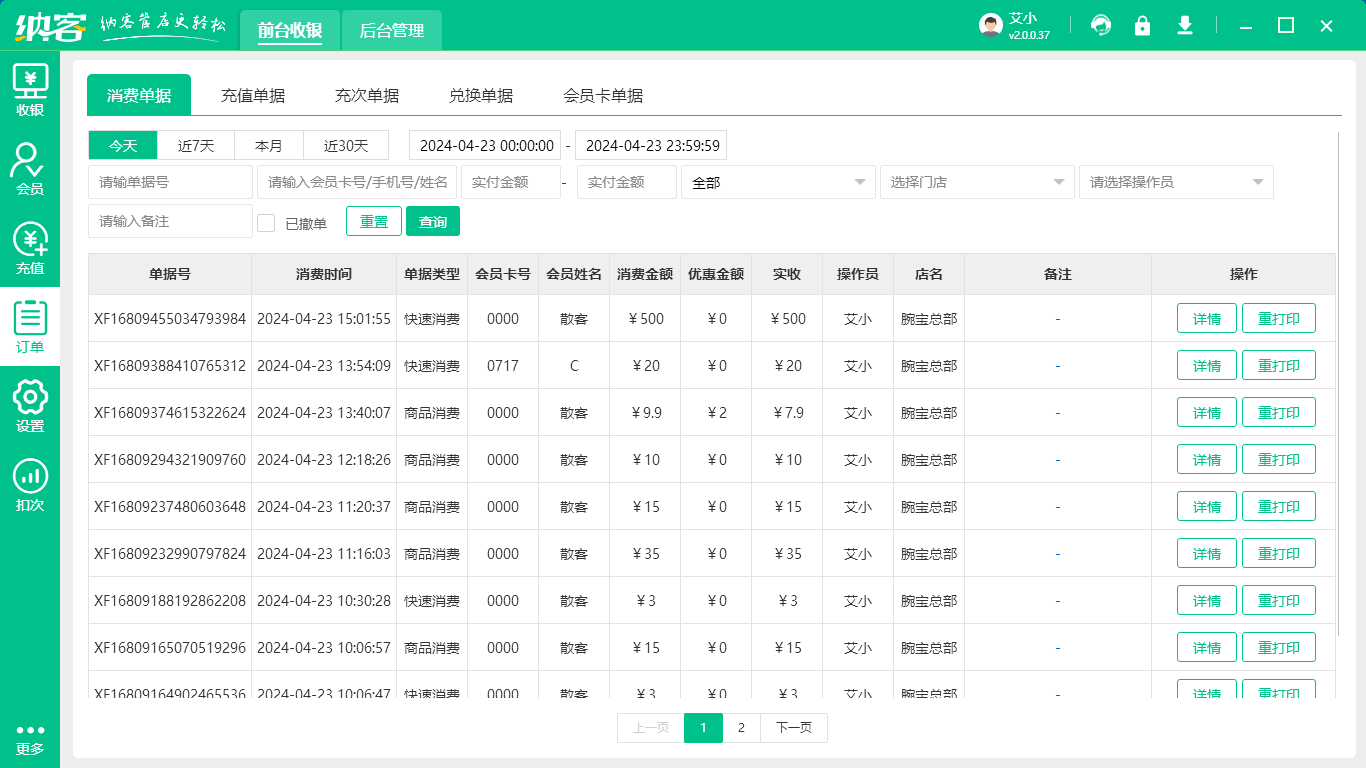Screen dimensions: 1366x768
Task: Switch to the 充值单据 tab
Action: (253, 95)
